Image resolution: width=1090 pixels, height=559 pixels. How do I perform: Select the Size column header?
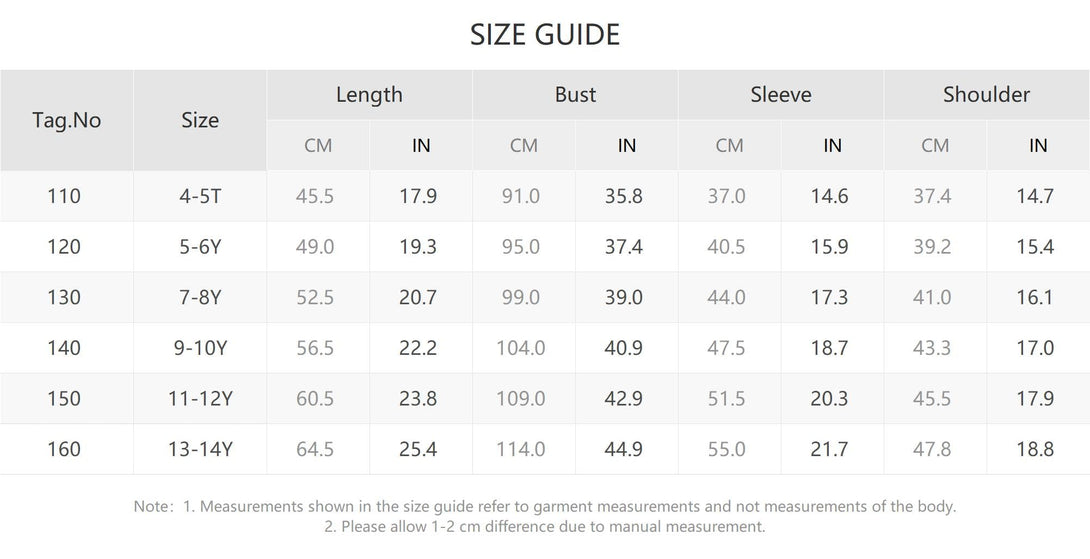200,120
